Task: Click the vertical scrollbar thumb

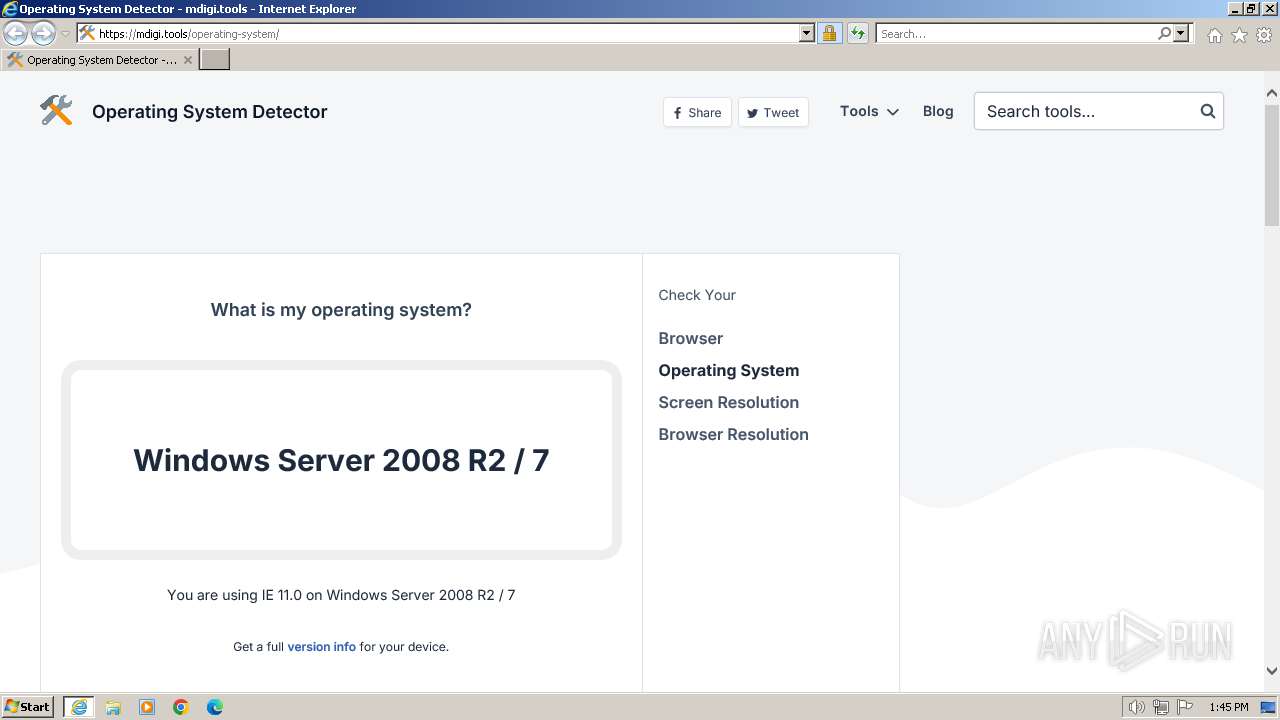Action: pyautogui.click(x=1272, y=165)
